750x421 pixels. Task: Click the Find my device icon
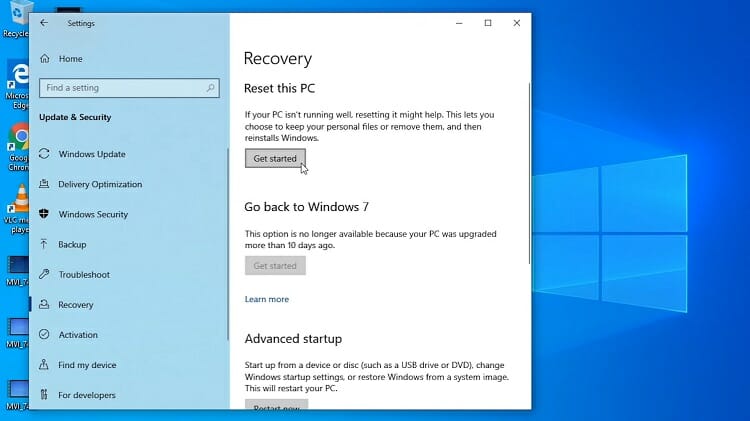[x=44, y=365]
